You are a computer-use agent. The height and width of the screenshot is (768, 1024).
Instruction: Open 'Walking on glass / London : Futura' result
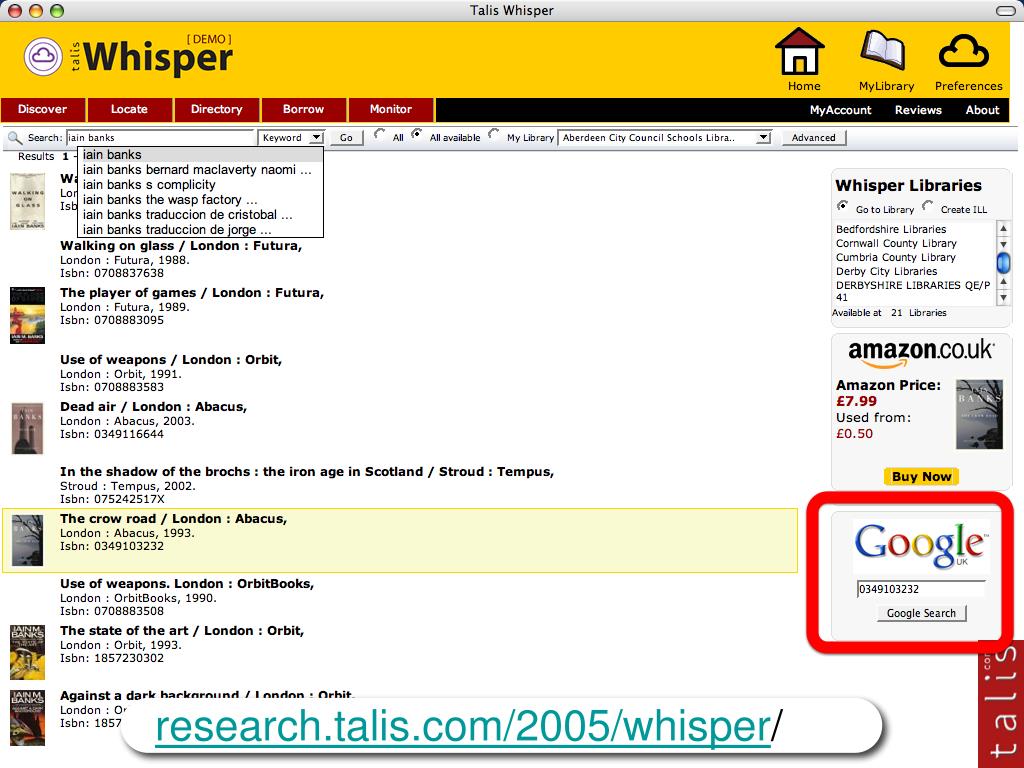coord(181,246)
